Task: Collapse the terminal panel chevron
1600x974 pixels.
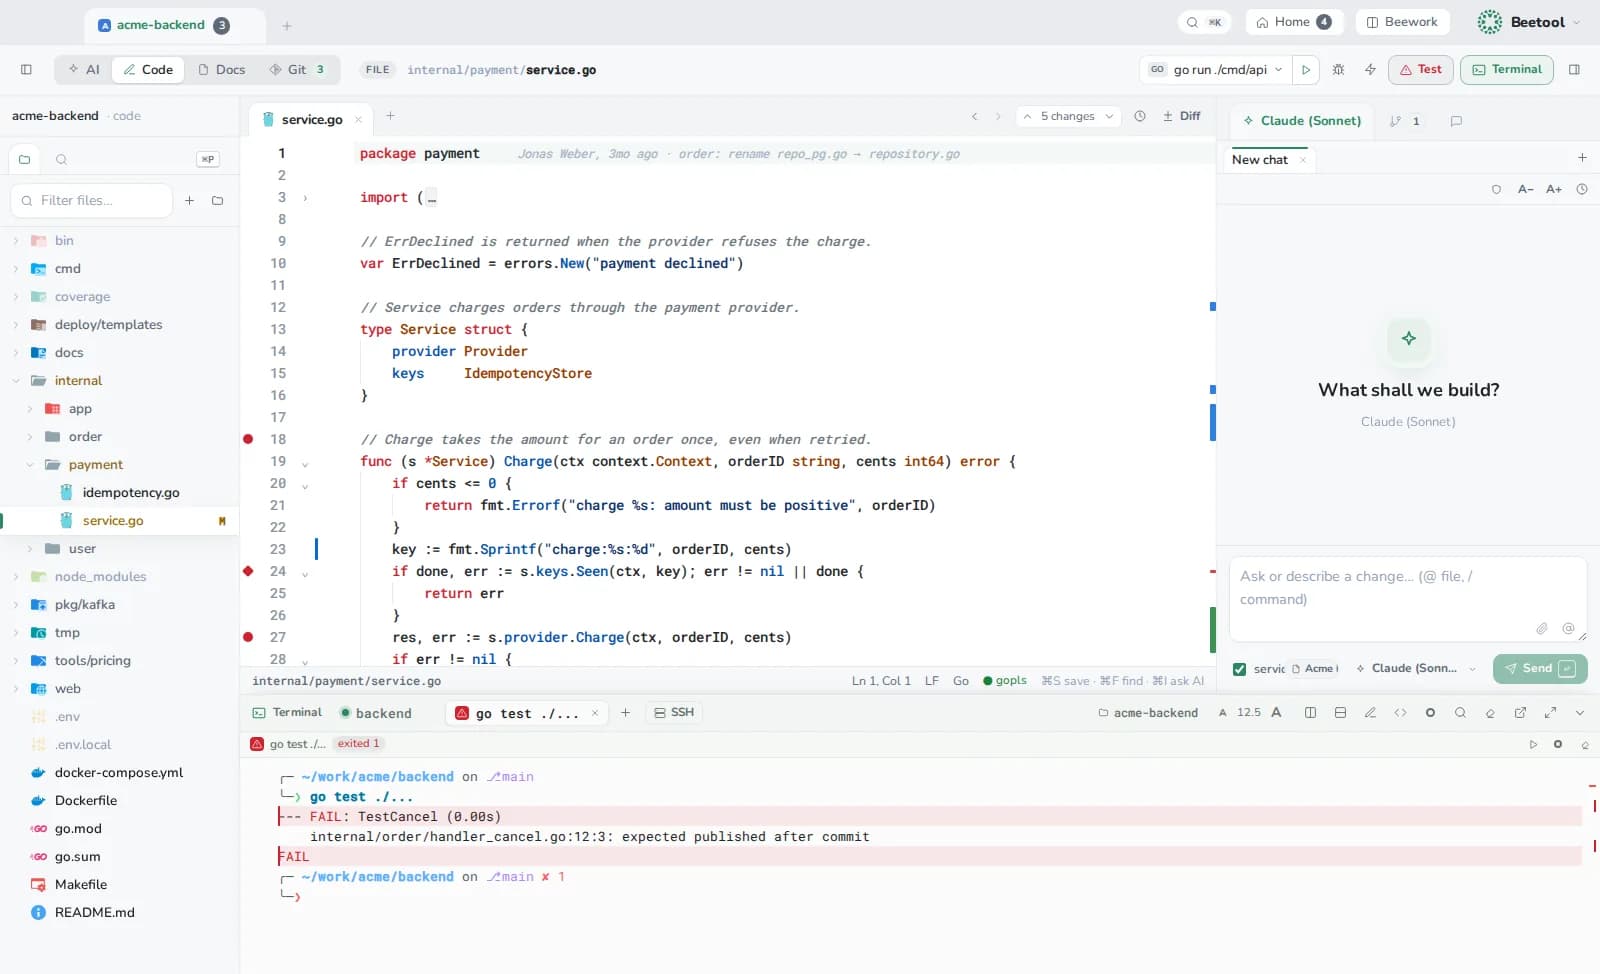Action: tap(1580, 713)
